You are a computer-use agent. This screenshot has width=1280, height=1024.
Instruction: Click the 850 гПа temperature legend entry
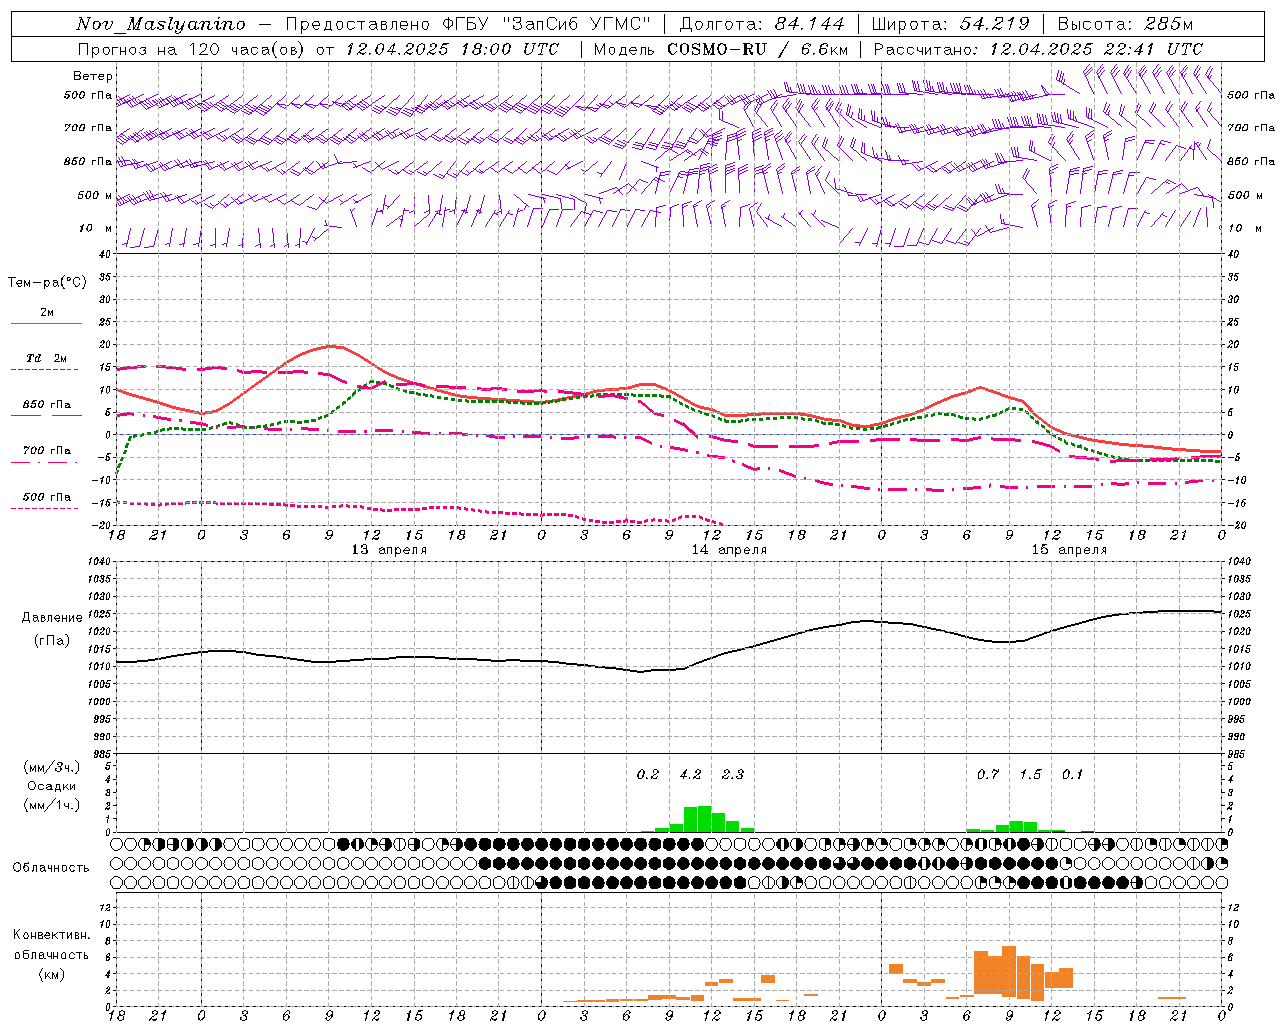click(x=47, y=405)
